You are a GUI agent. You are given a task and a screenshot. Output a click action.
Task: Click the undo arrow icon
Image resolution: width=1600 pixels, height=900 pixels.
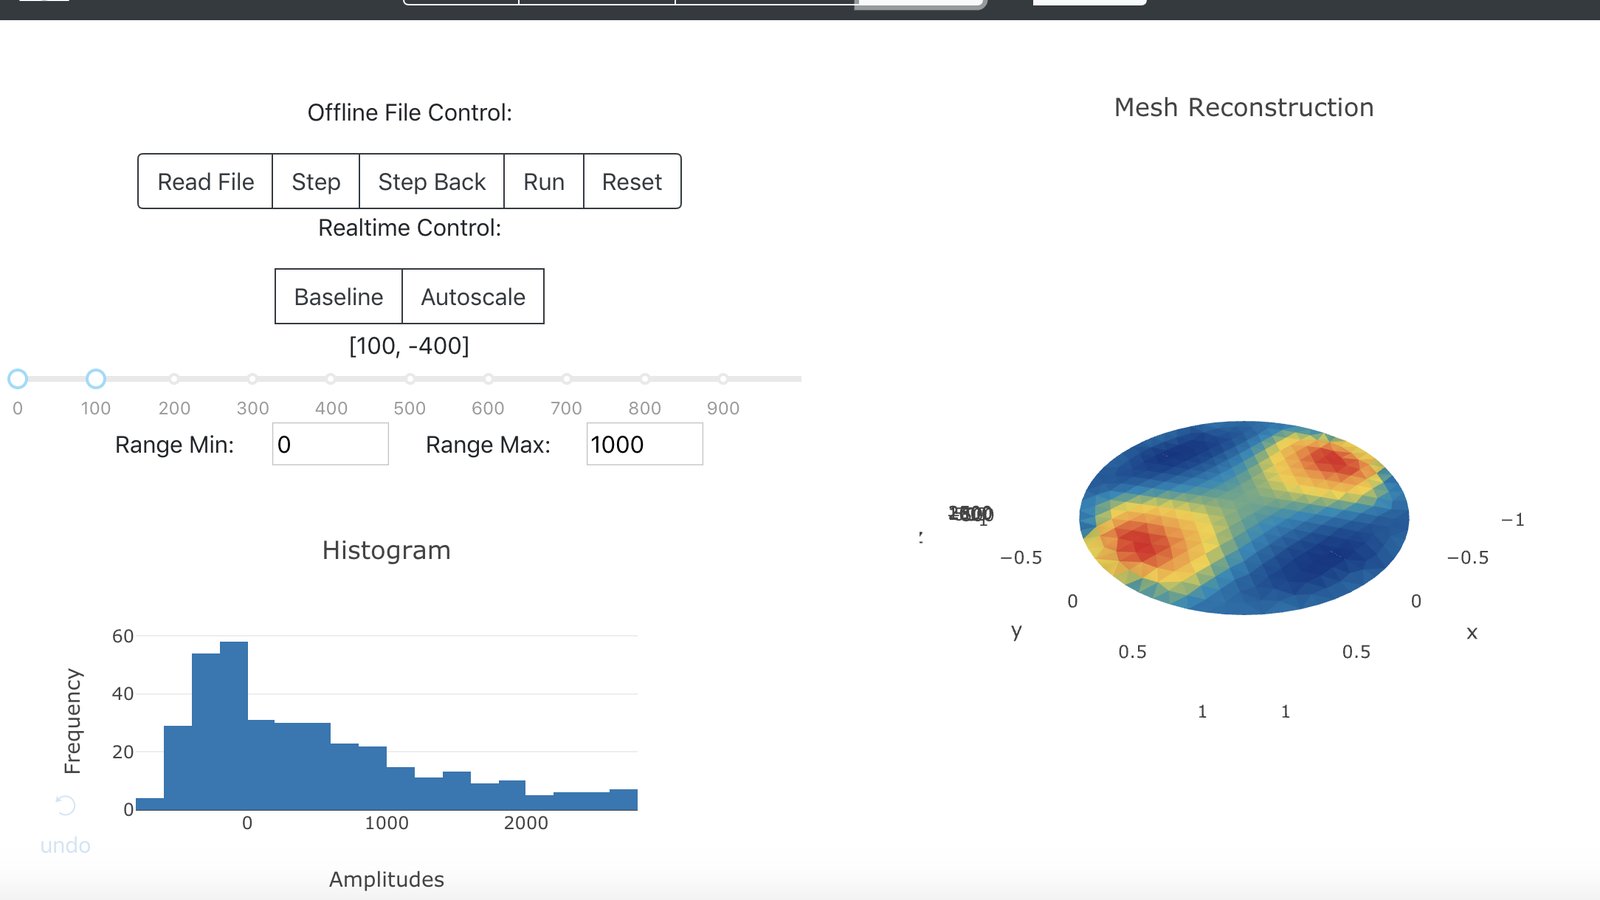pos(65,805)
